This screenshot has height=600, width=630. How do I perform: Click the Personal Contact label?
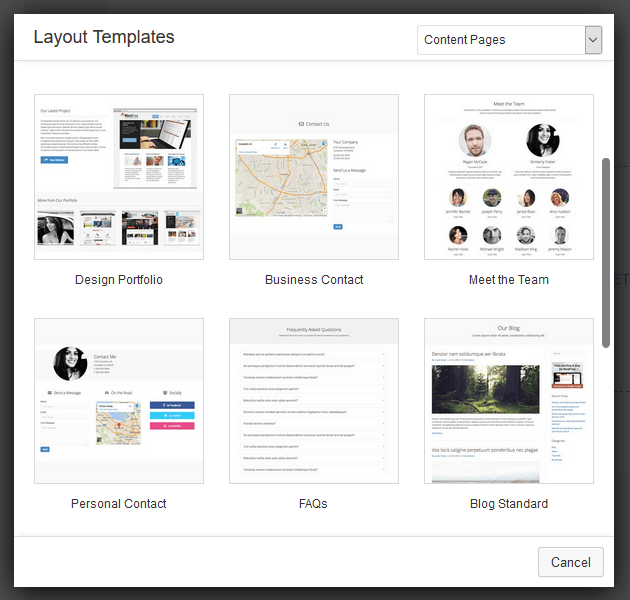point(119,504)
